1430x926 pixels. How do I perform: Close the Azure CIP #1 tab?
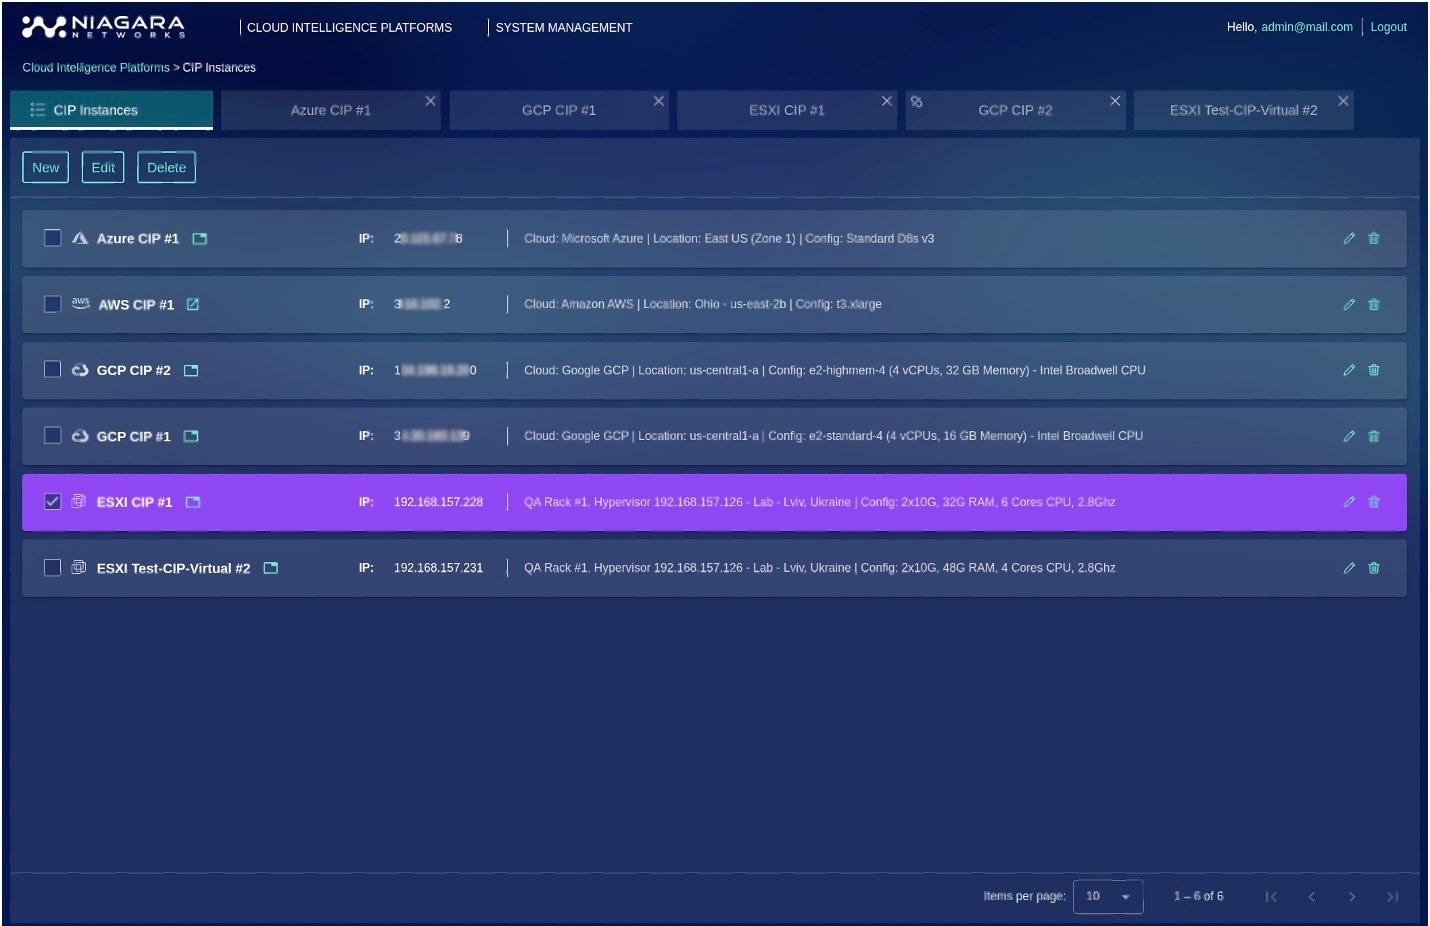coord(430,101)
